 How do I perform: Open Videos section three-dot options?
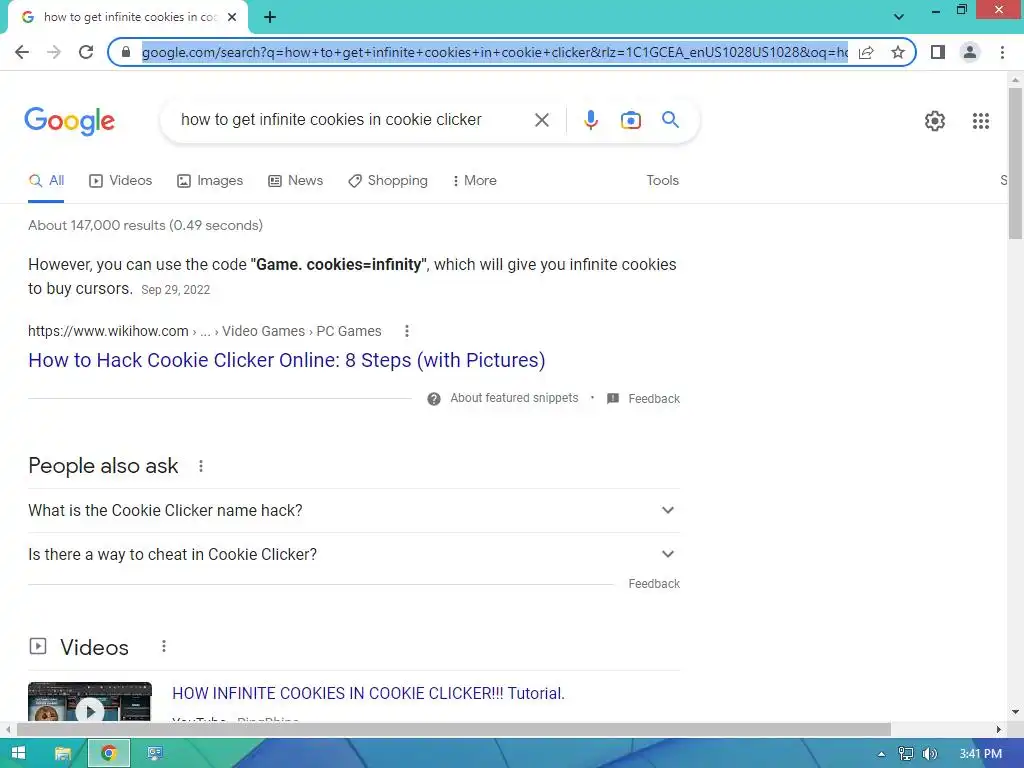point(164,647)
